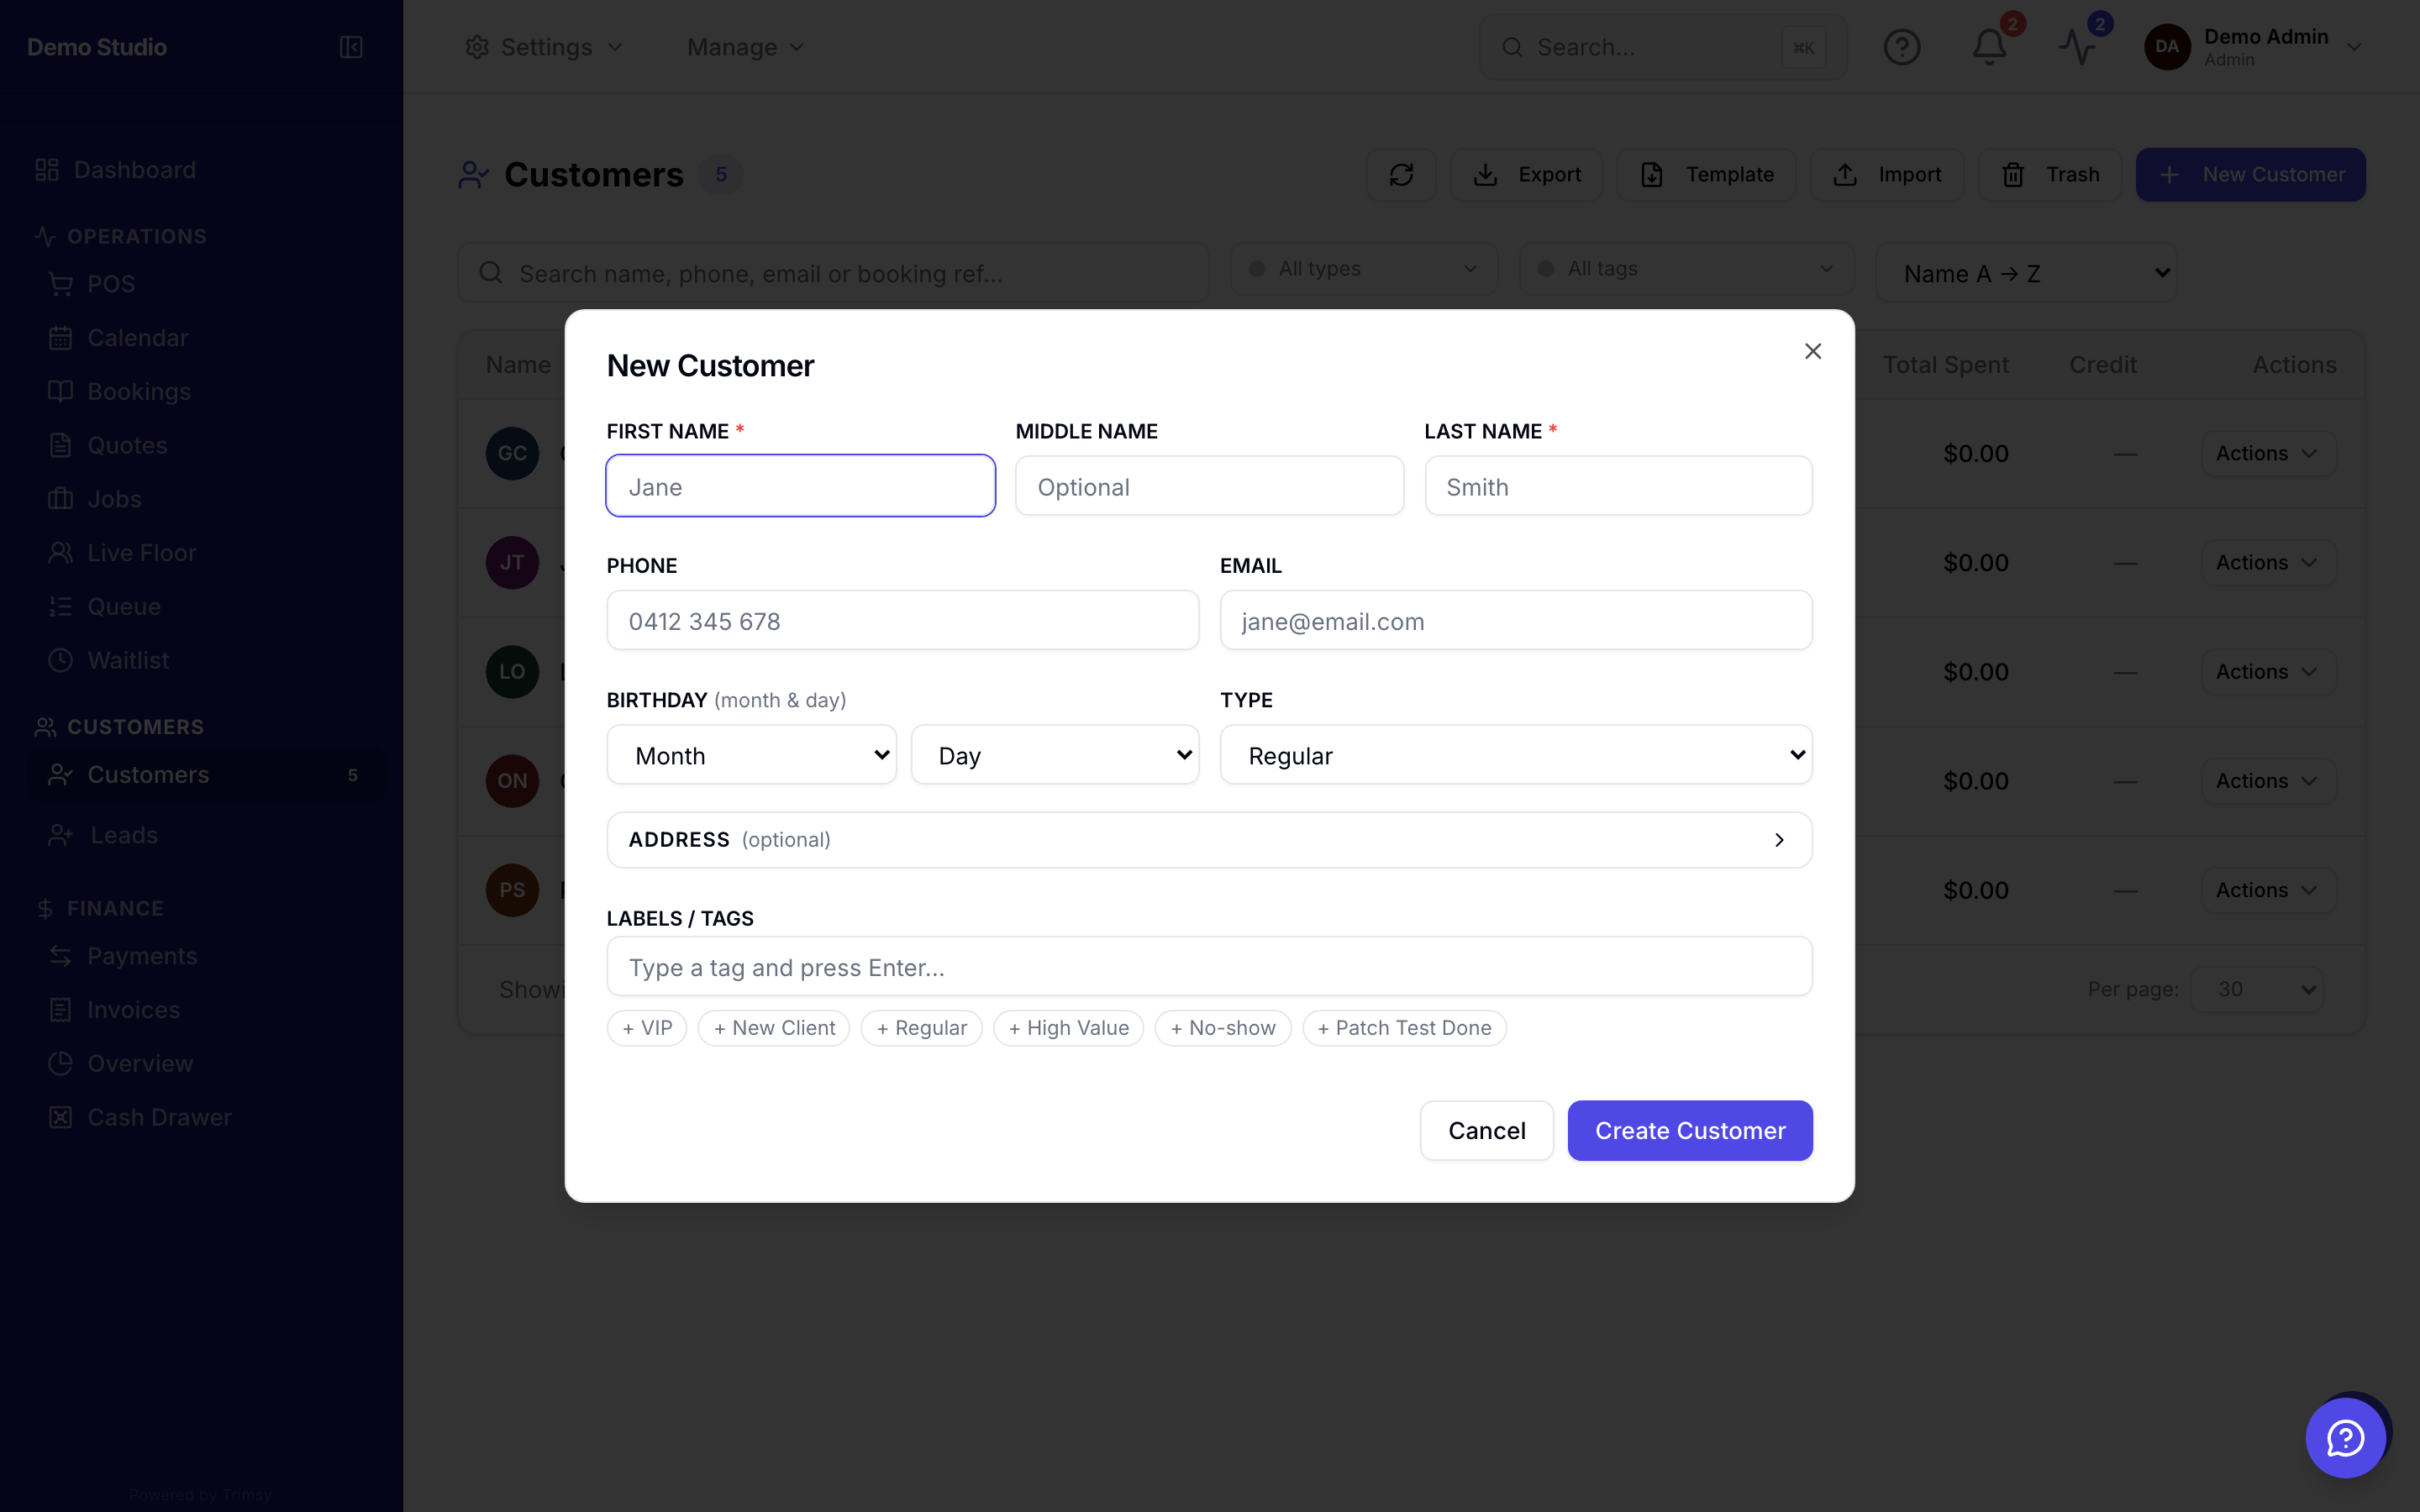2420x1512 pixels.
Task: Open the birthday Month dropdown
Action: click(751, 755)
